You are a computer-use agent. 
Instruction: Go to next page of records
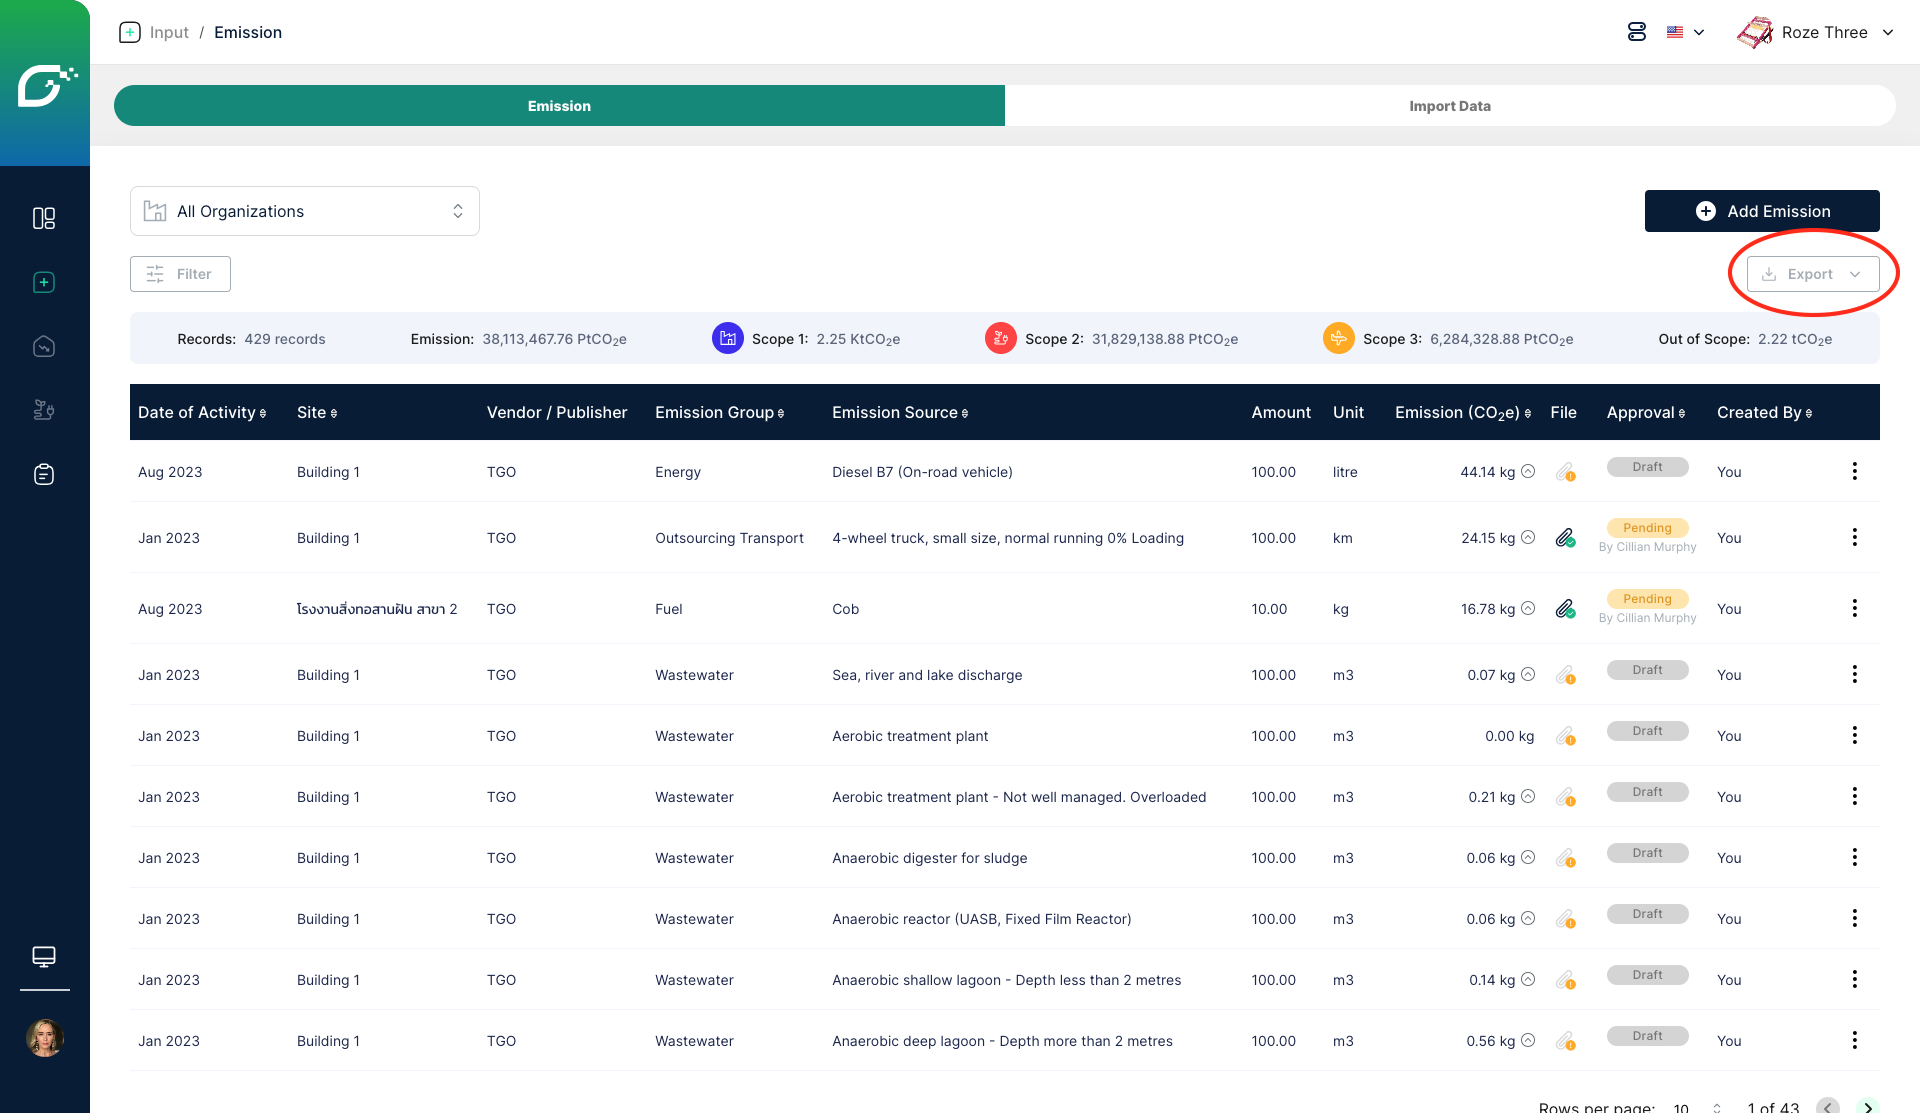coord(1867,1106)
